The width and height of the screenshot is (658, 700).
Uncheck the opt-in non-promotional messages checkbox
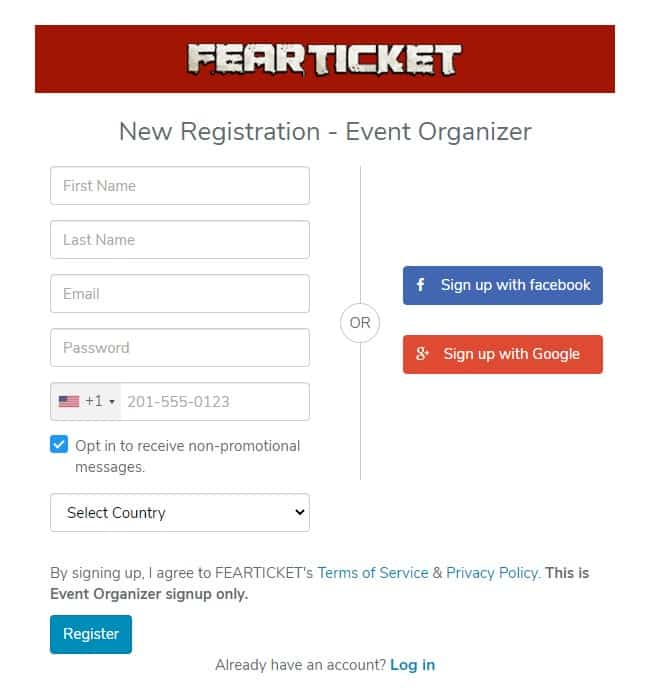tap(59, 445)
